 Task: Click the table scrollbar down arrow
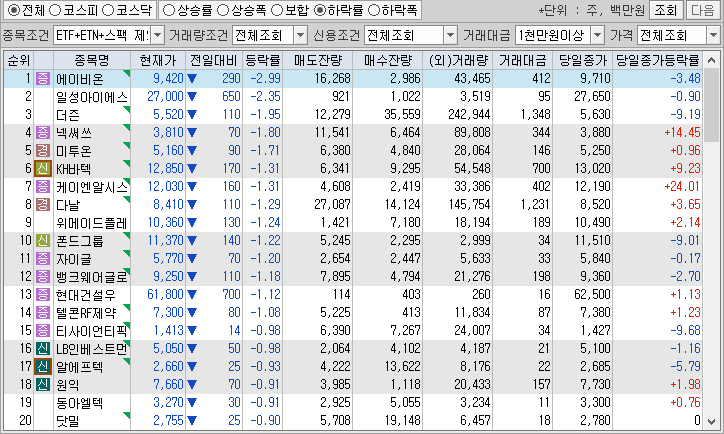712,422
